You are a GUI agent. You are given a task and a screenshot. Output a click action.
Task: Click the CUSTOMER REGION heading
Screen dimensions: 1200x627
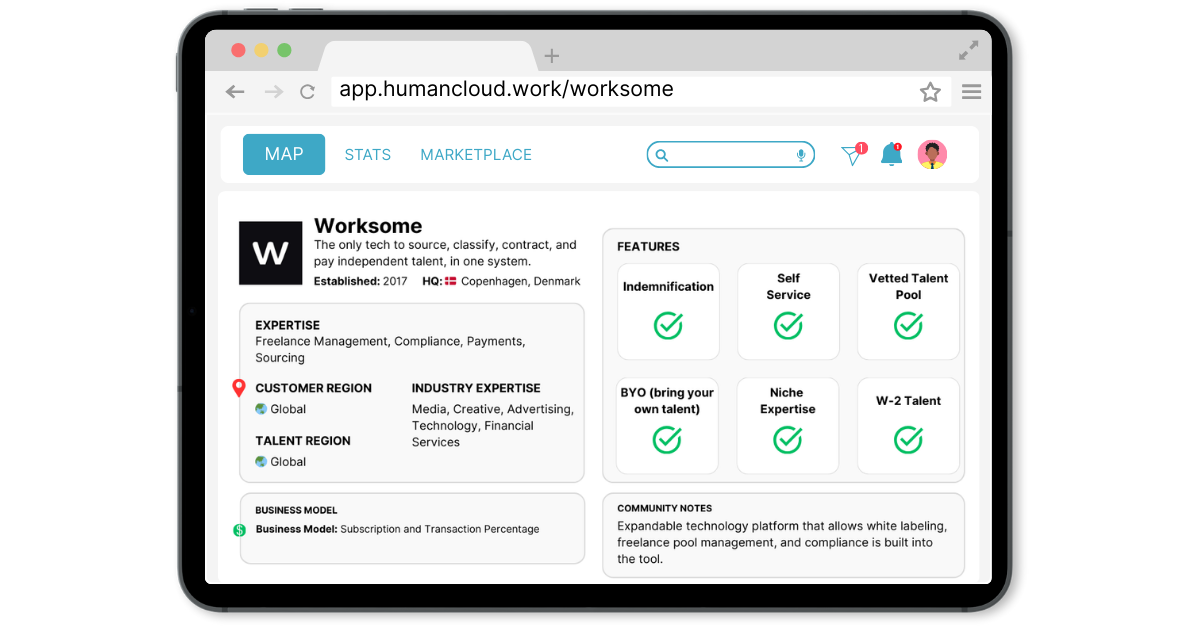click(x=313, y=388)
